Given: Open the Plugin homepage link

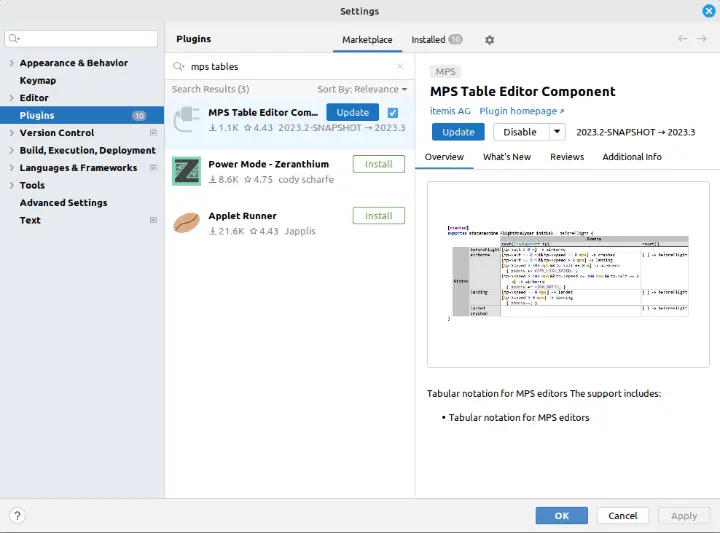Looking at the screenshot, I should point(522,111).
